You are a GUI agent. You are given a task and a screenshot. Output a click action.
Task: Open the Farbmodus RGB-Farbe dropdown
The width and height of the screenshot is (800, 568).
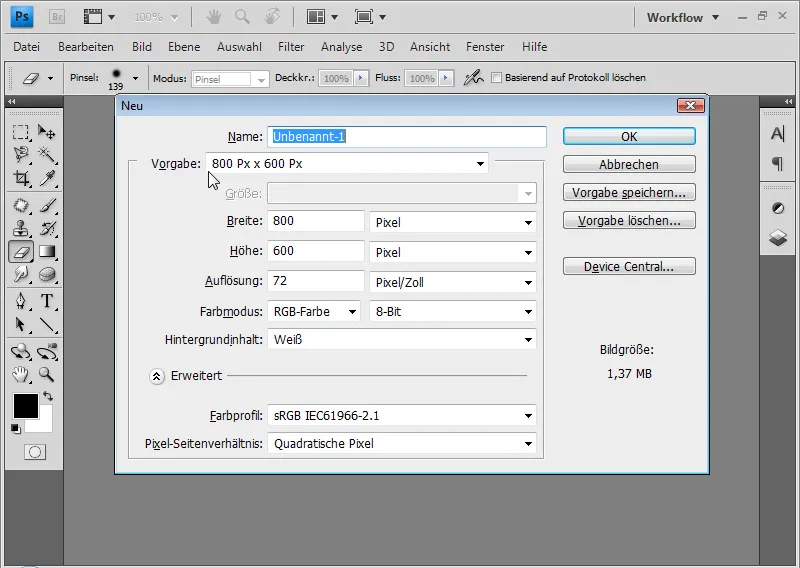pyautogui.click(x=314, y=311)
